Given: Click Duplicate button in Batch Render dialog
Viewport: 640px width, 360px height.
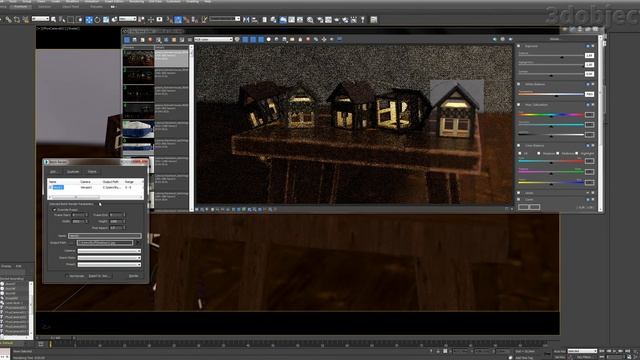Looking at the screenshot, I should point(73,172).
